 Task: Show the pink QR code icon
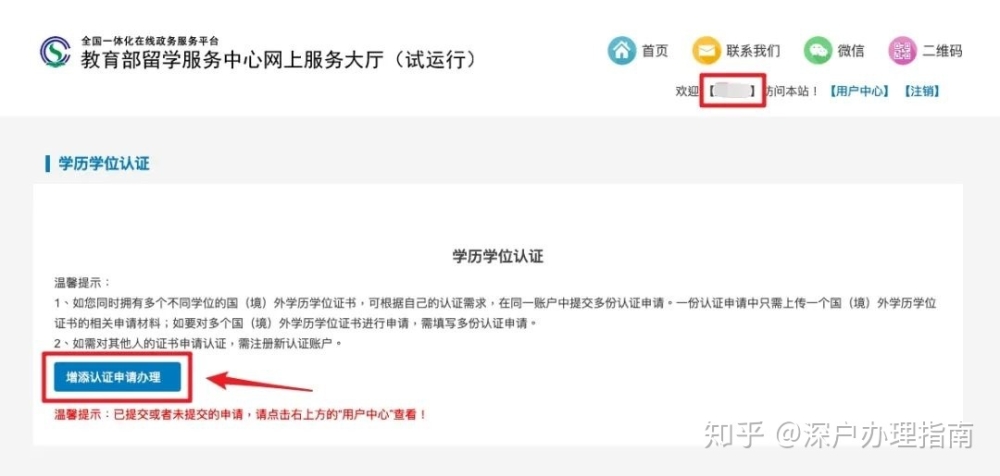point(902,51)
